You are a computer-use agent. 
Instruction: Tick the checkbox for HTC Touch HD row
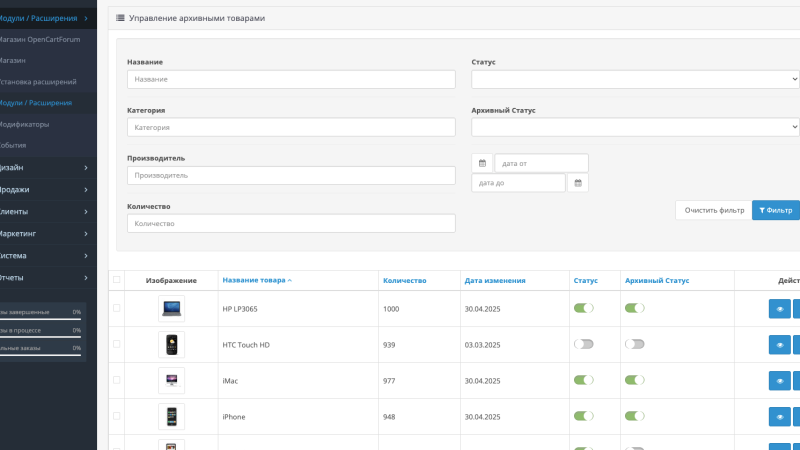coord(117,344)
